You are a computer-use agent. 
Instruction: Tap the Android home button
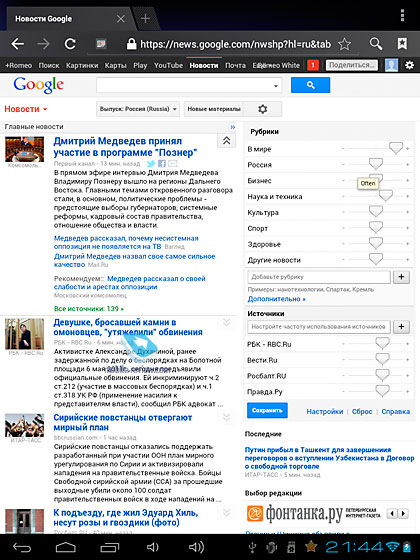pyautogui.click(x=66, y=547)
